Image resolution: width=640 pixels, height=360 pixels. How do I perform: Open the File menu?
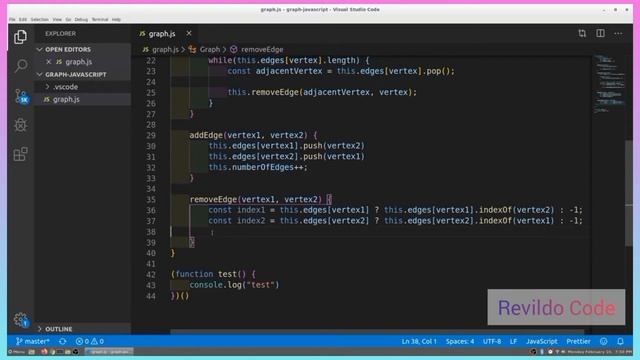[12, 19]
